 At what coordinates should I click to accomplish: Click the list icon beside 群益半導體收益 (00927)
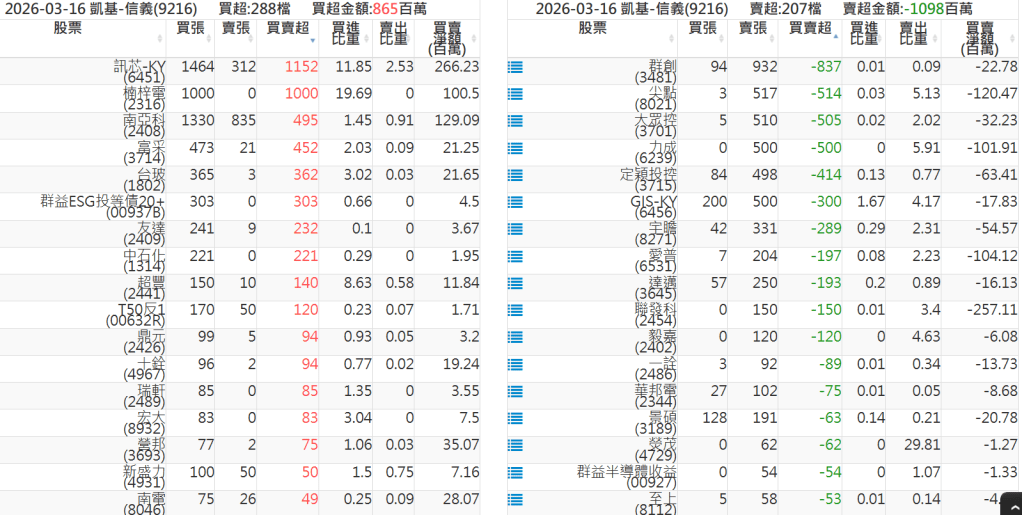point(516,472)
